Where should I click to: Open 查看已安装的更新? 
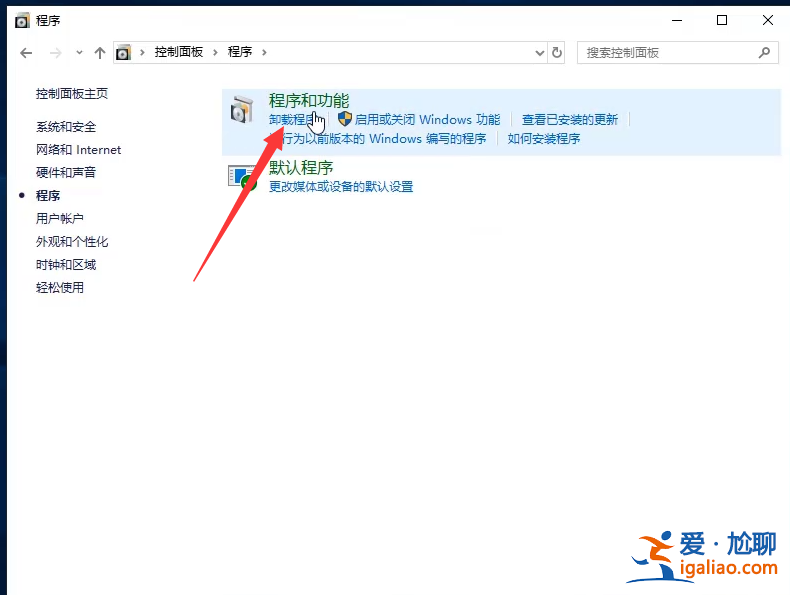(x=570, y=119)
